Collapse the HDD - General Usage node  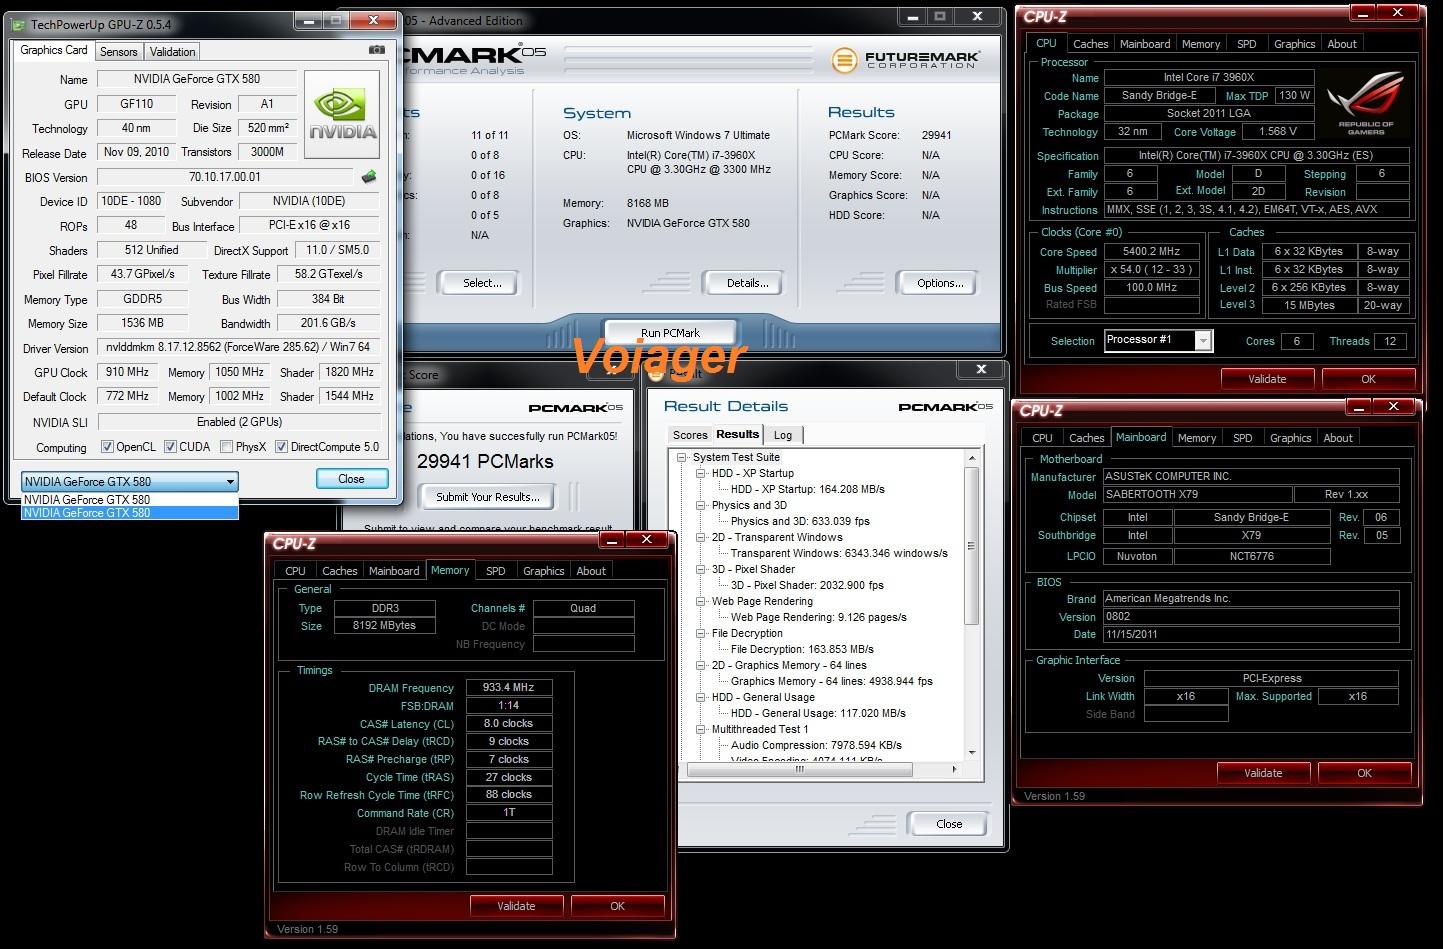click(x=702, y=698)
